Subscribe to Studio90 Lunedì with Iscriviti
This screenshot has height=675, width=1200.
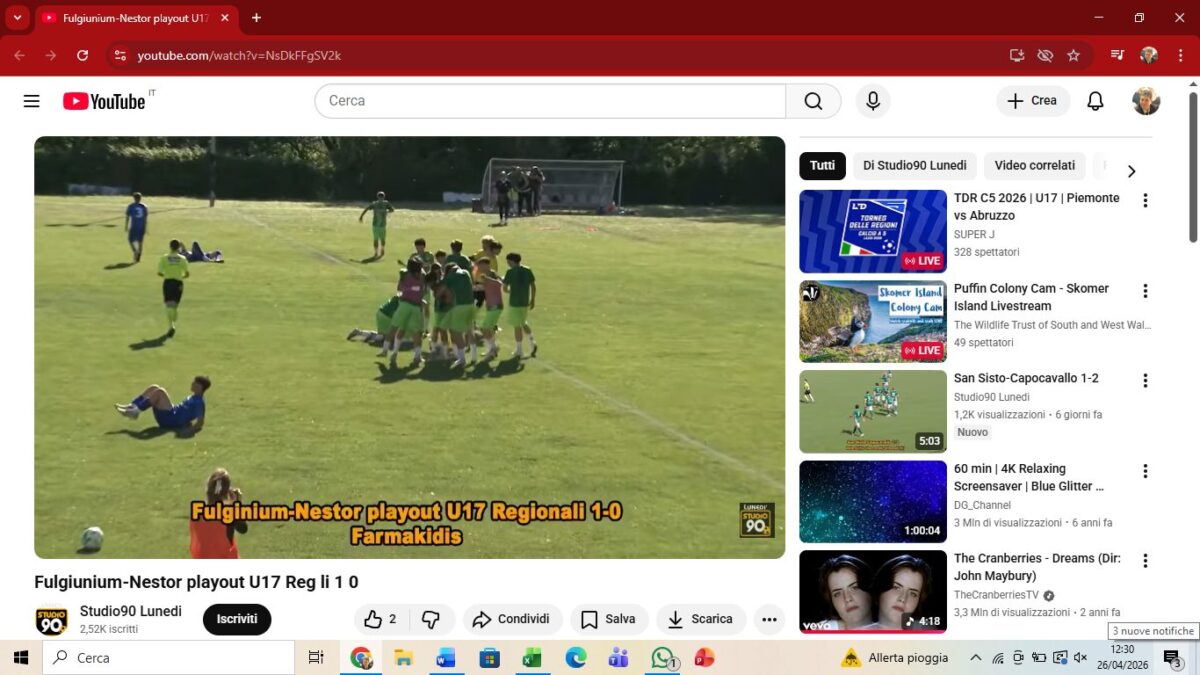237,619
